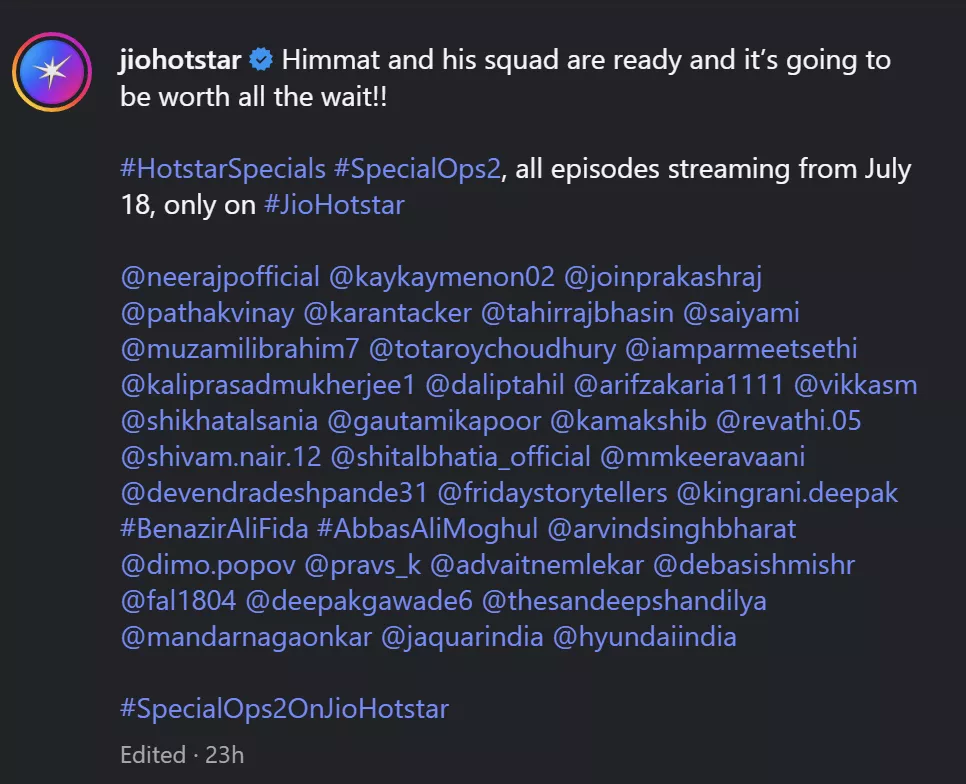The image size is (966, 784).
Task: Open the #HotstarSpecials hashtag
Action: pyautogui.click(x=222, y=168)
